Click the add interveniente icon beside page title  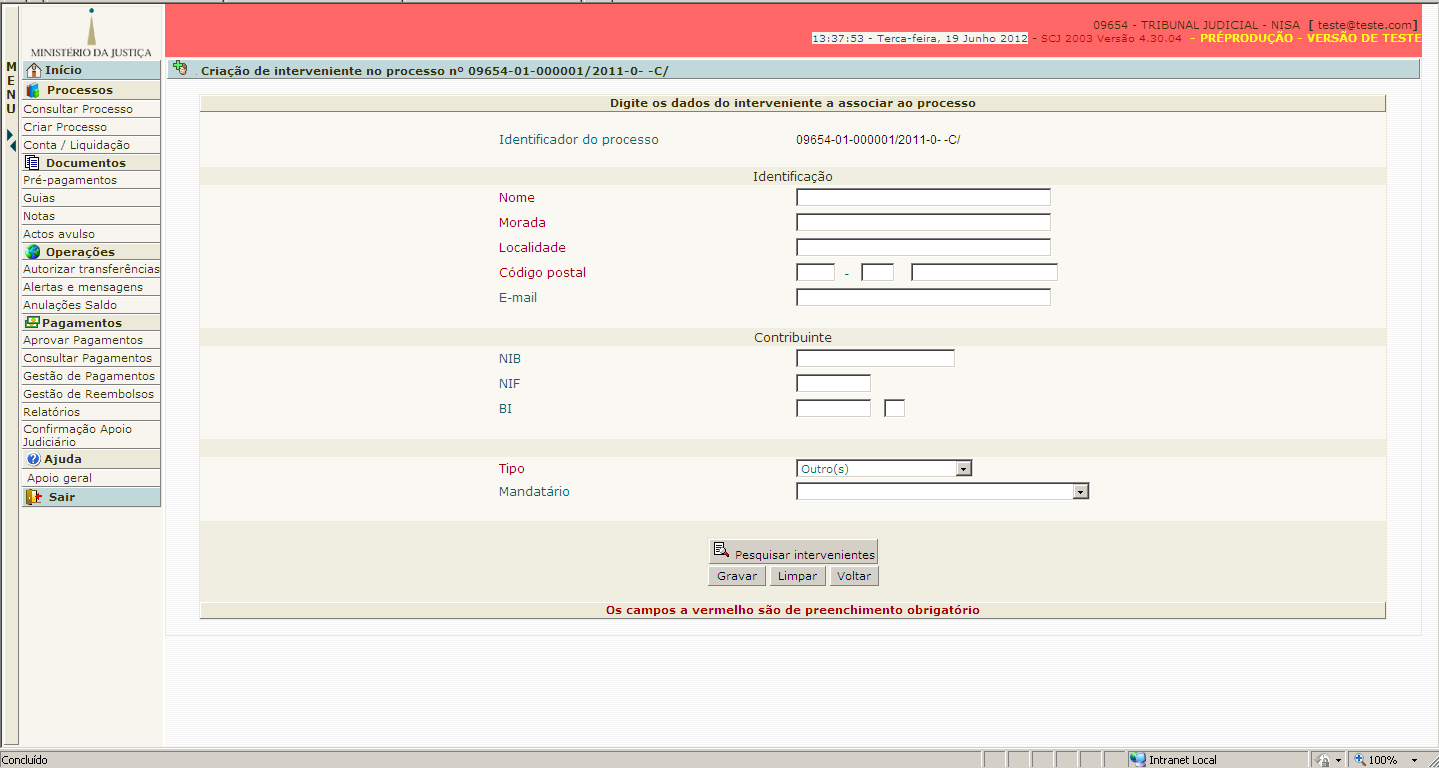180,69
